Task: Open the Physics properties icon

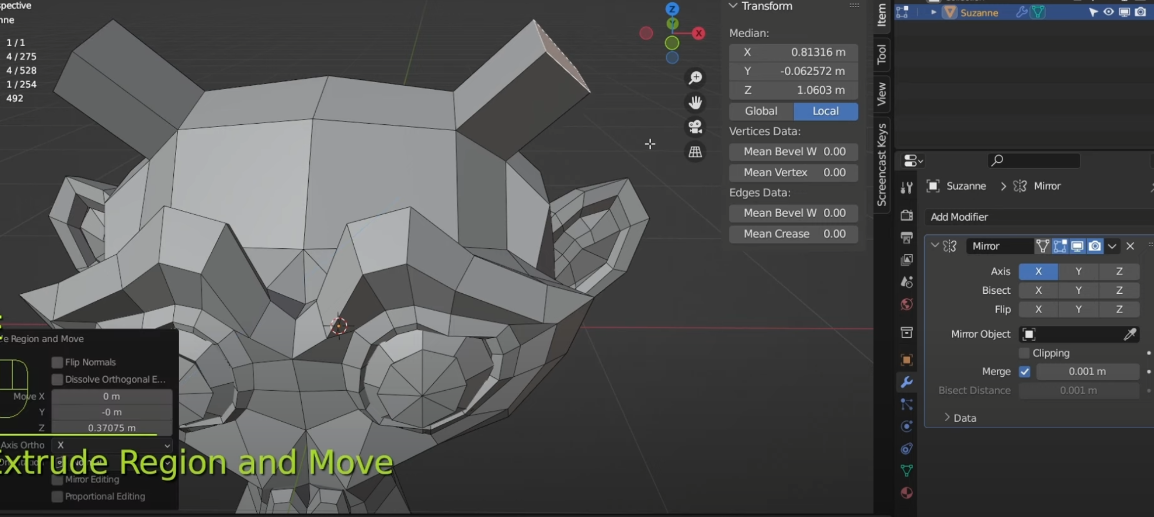Action: point(907,426)
